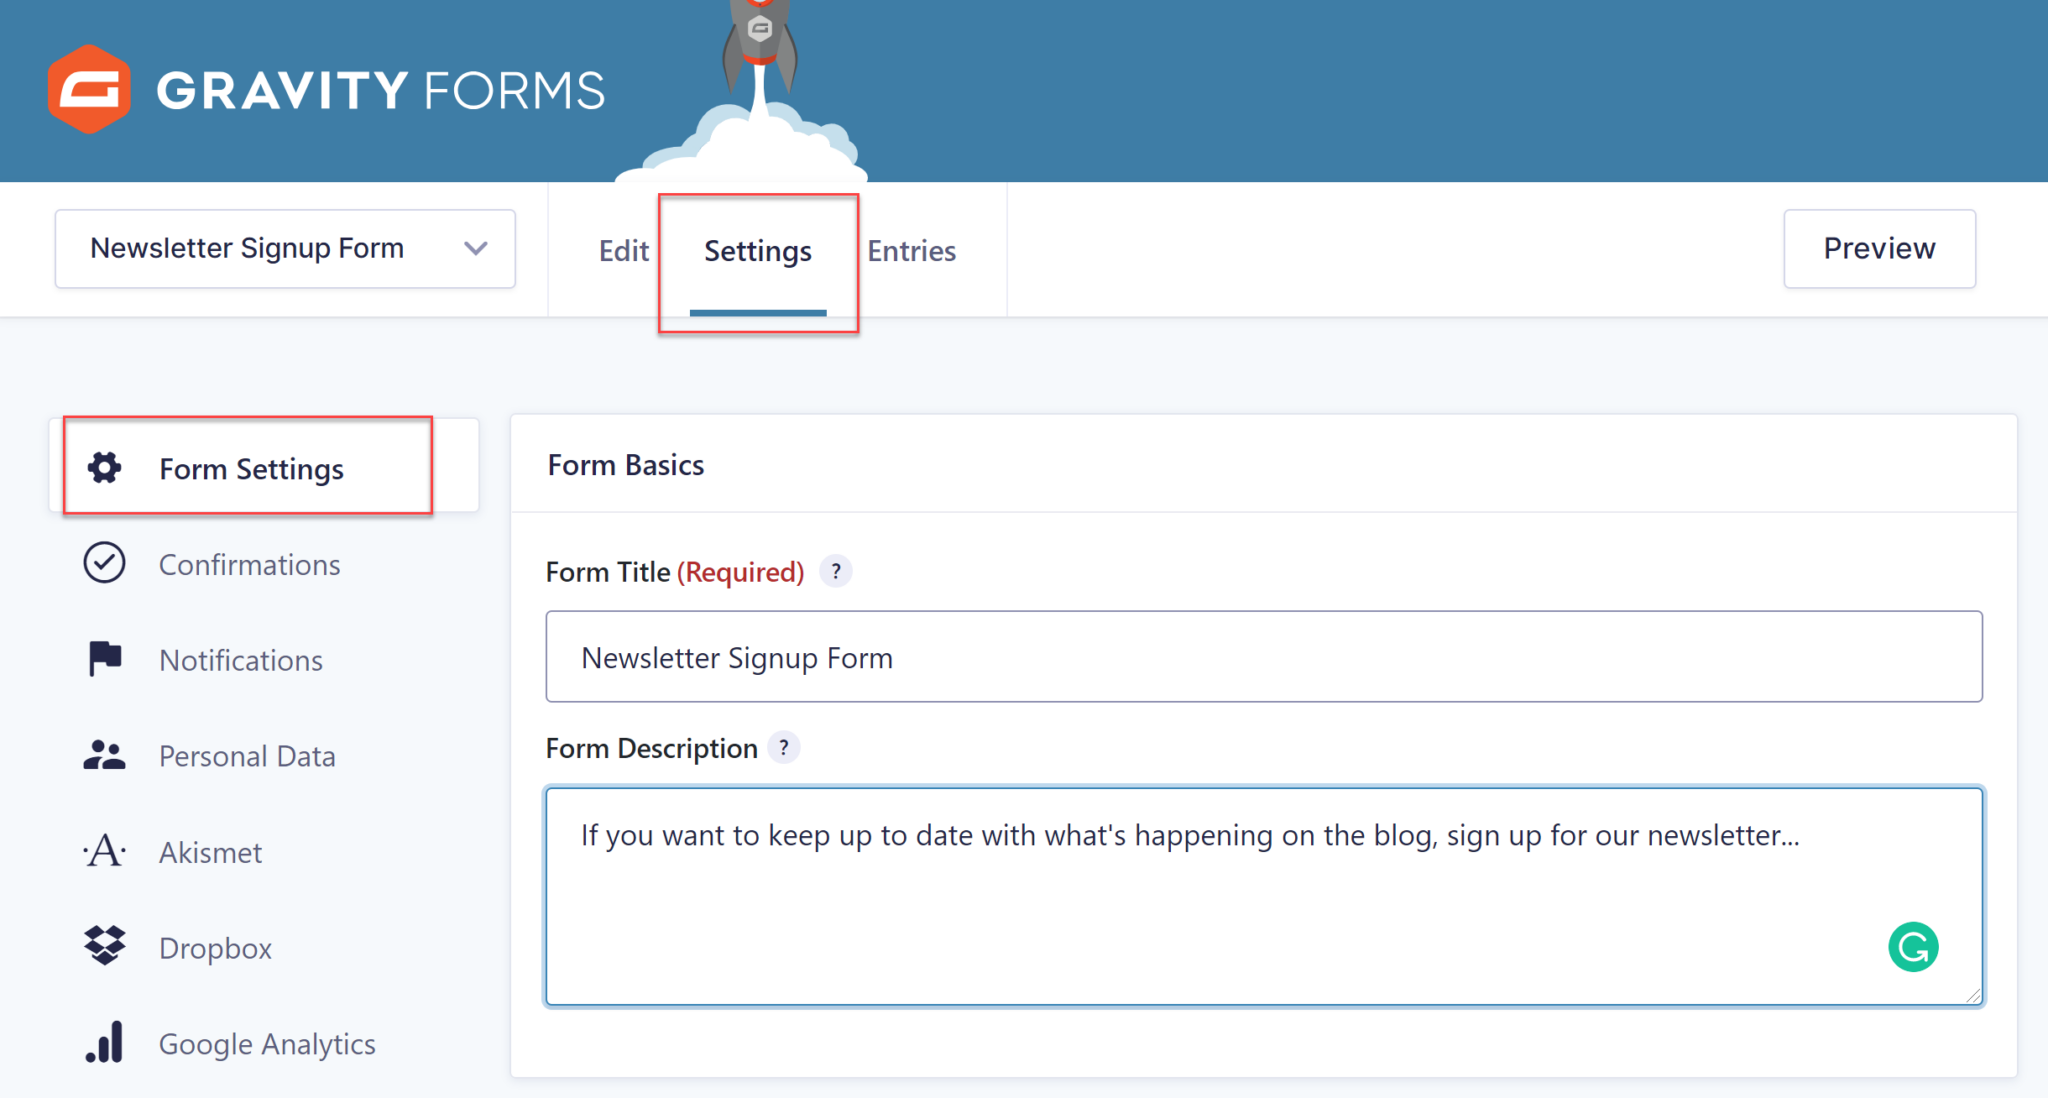Open the Form Settings gear icon

tap(104, 467)
